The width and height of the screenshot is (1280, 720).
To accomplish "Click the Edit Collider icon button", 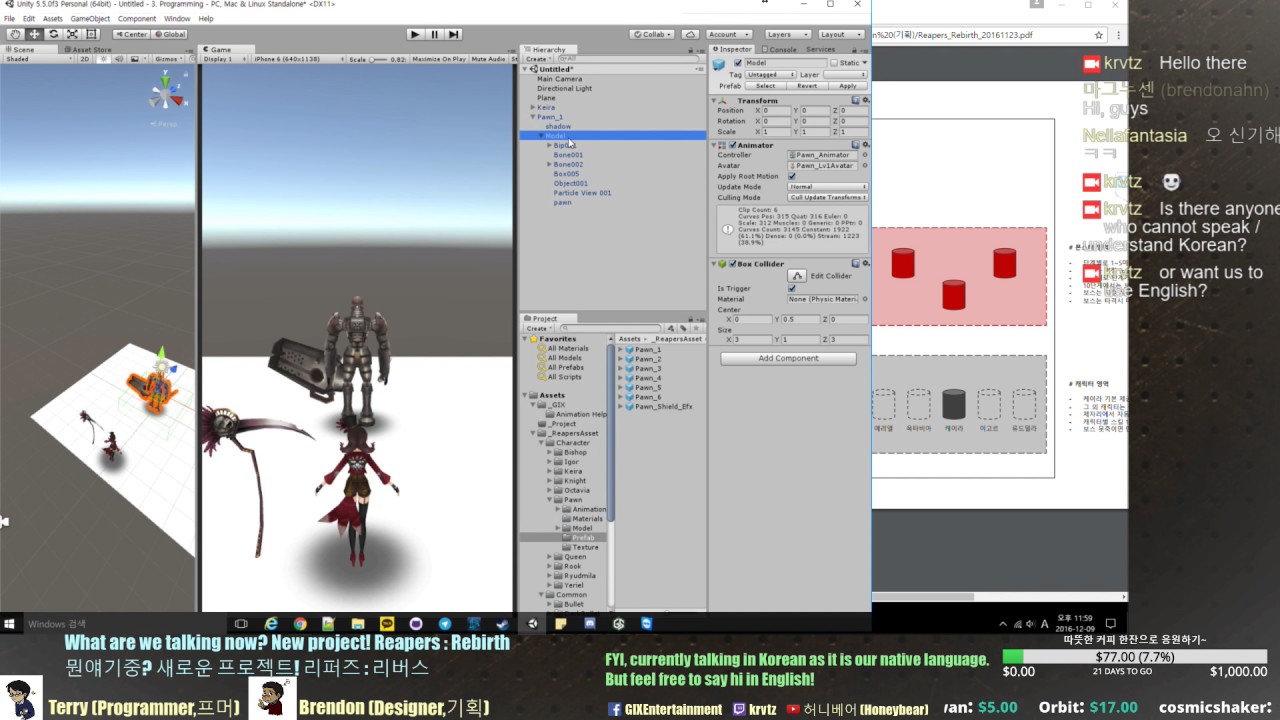I will (797, 276).
